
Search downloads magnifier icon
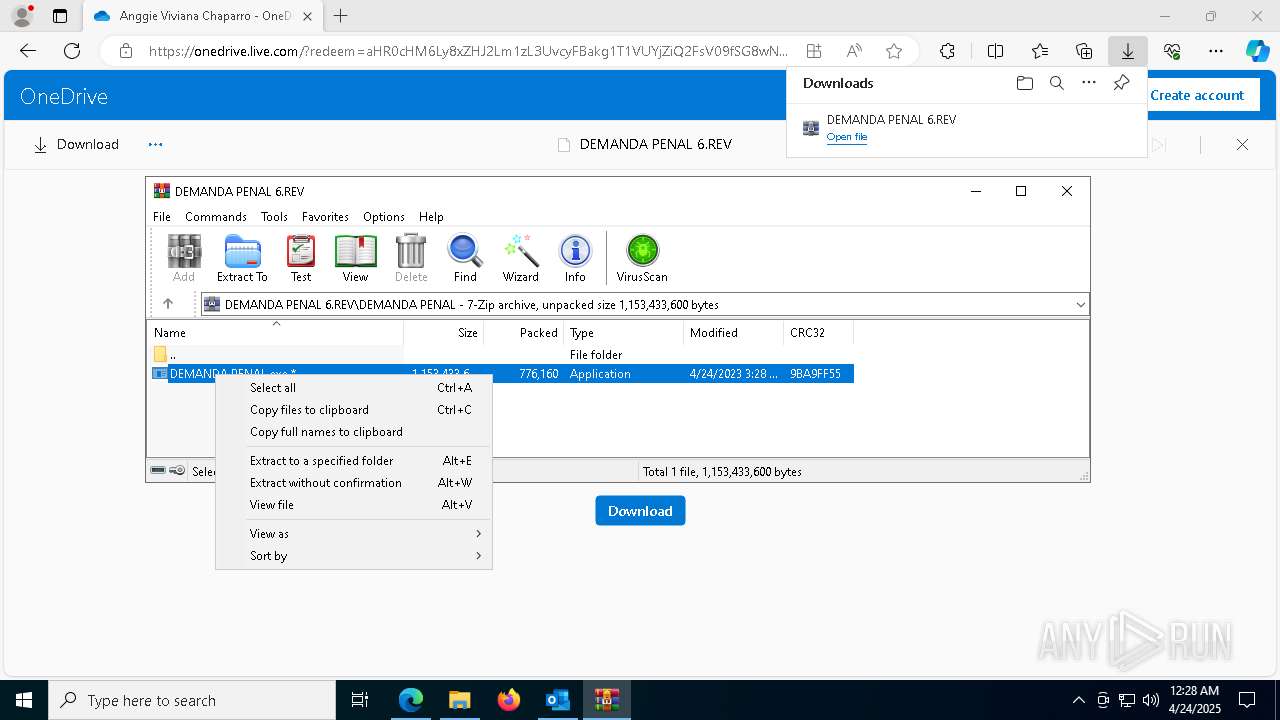(1057, 83)
